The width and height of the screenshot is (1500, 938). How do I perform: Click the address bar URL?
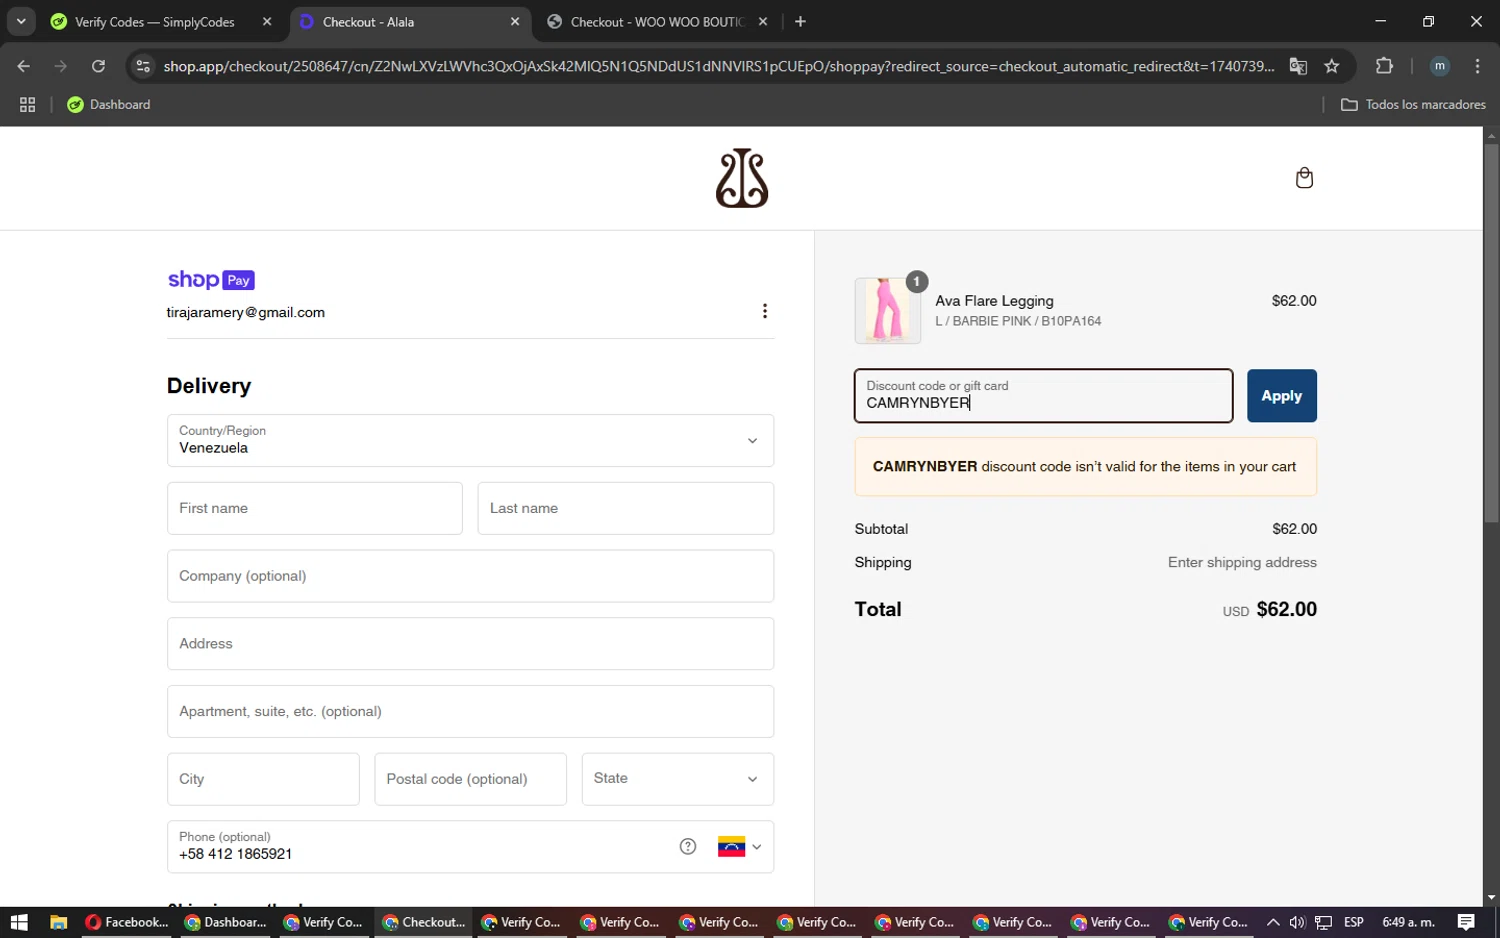pyautogui.click(x=719, y=66)
